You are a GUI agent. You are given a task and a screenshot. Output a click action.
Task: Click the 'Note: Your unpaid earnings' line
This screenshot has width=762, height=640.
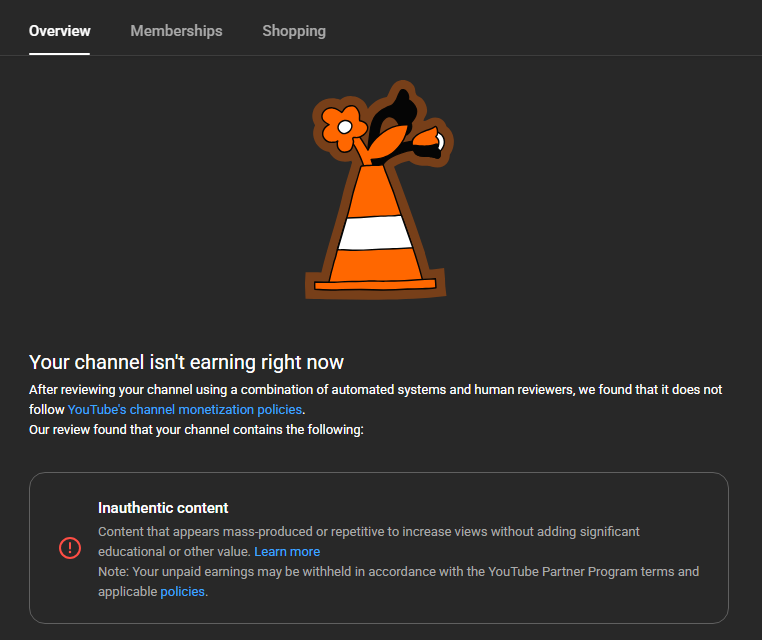tap(398, 571)
